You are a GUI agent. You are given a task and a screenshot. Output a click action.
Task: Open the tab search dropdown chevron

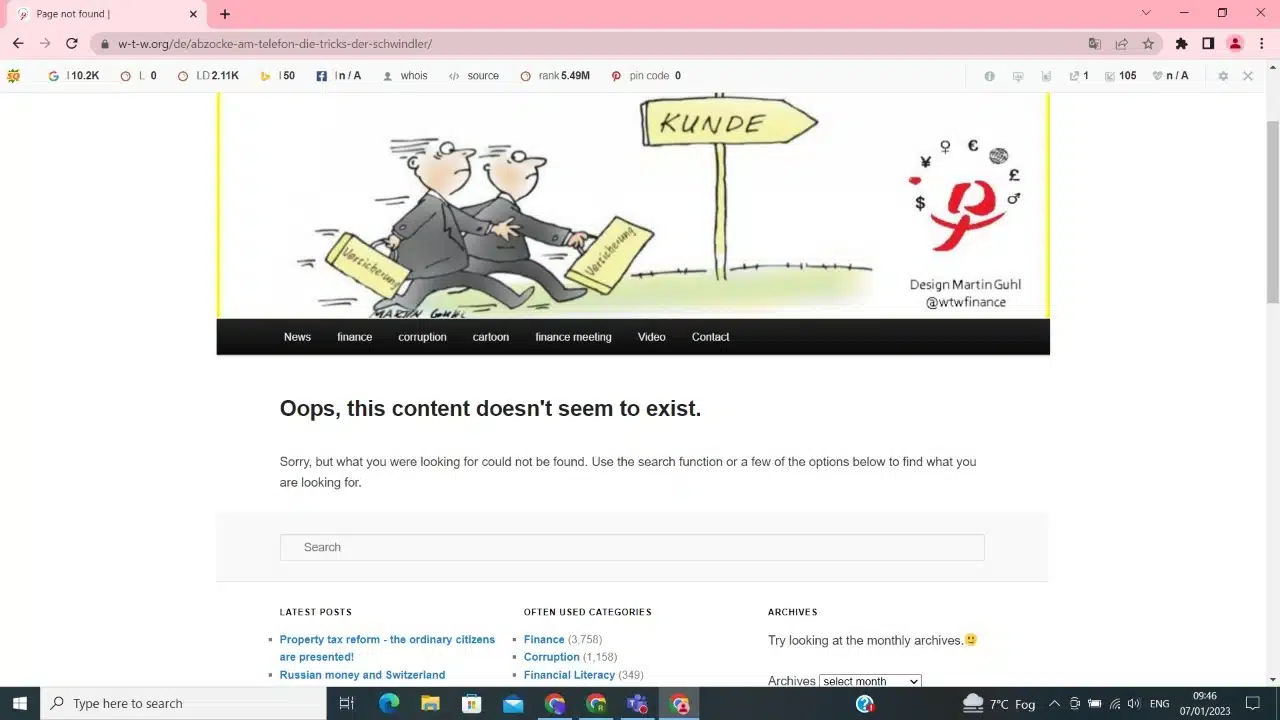click(x=1146, y=13)
